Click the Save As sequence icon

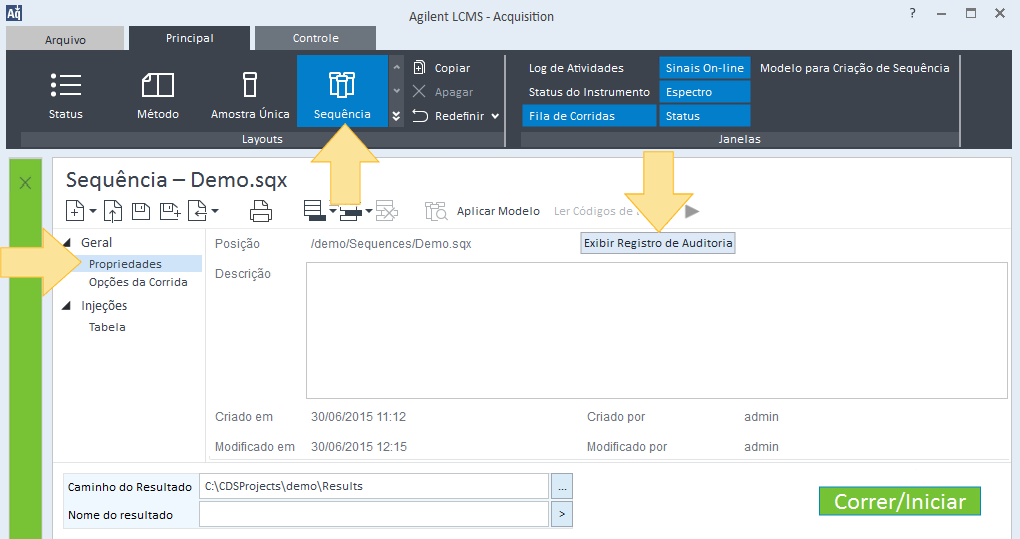(170, 211)
